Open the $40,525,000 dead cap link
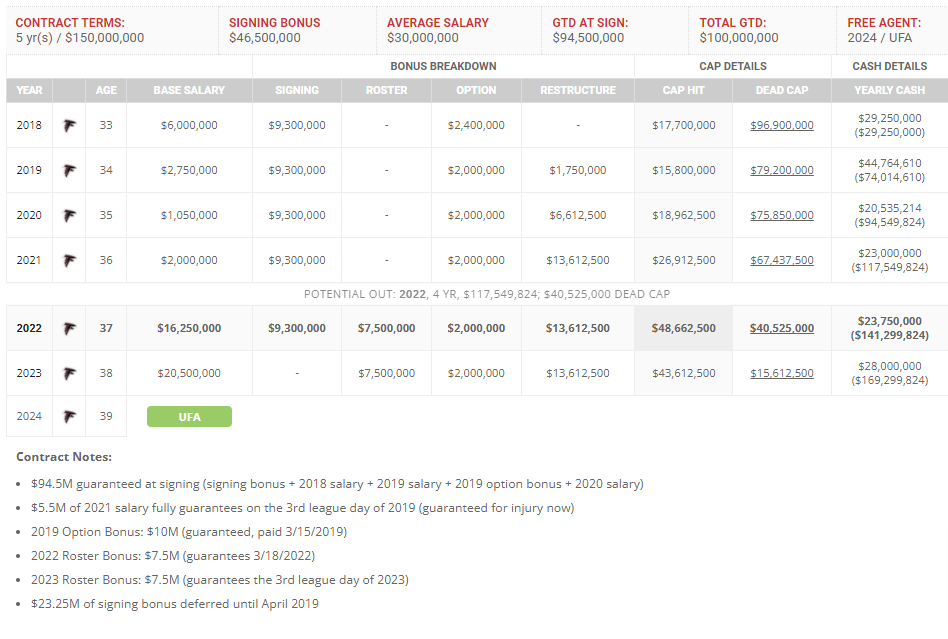The width and height of the screenshot is (948, 639). click(x=782, y=328)
